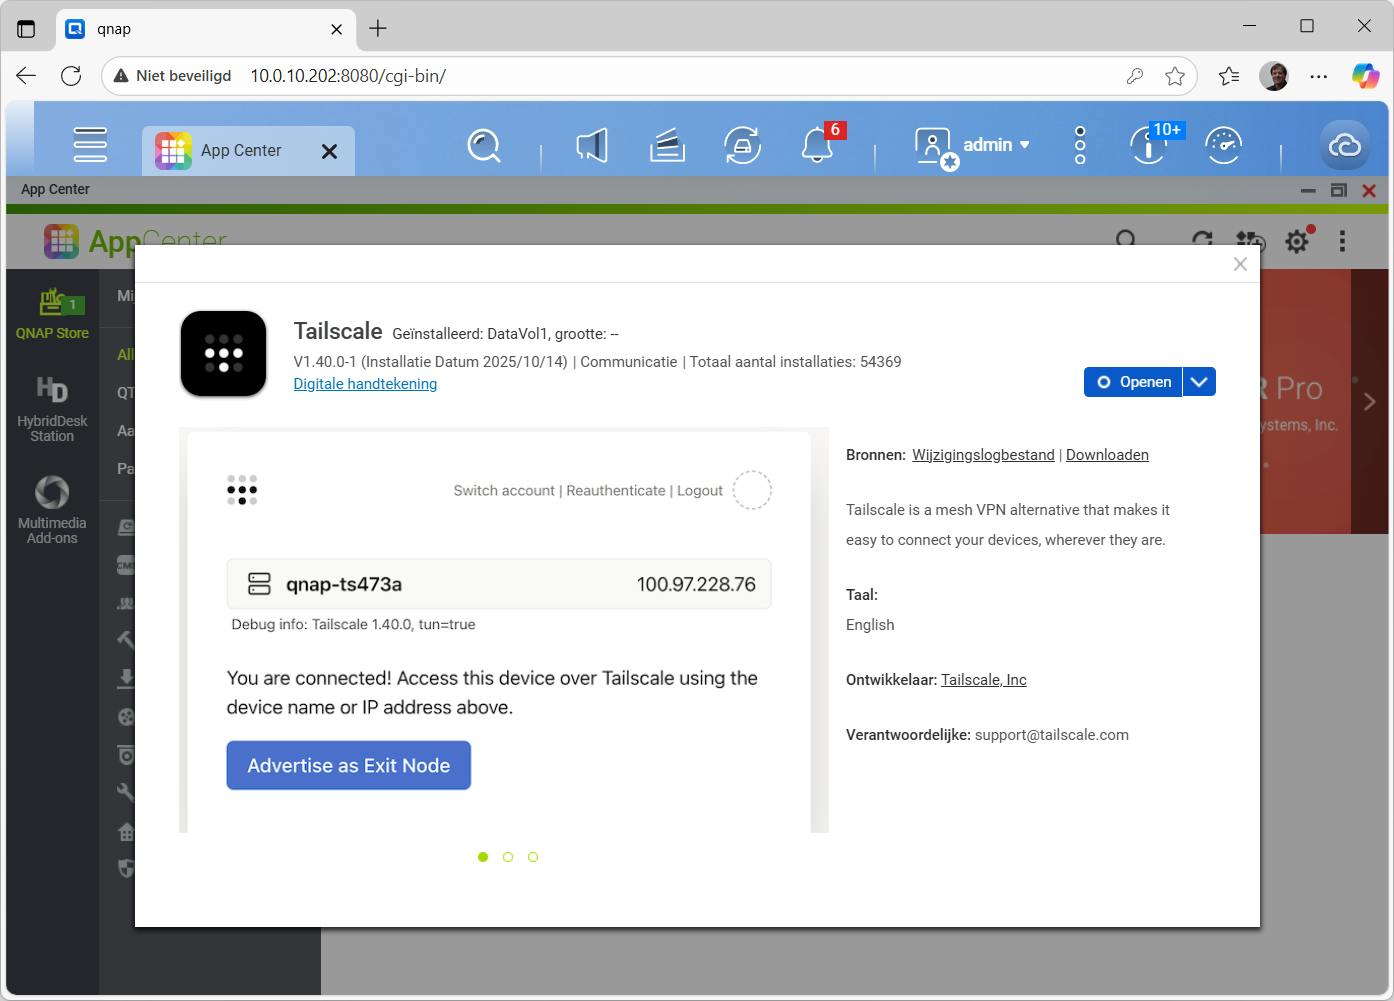1394x1001 pixels.
Task: Open the three-dot more options in QTS bar
Action: pyautogui.click(x=1080, y=146)
